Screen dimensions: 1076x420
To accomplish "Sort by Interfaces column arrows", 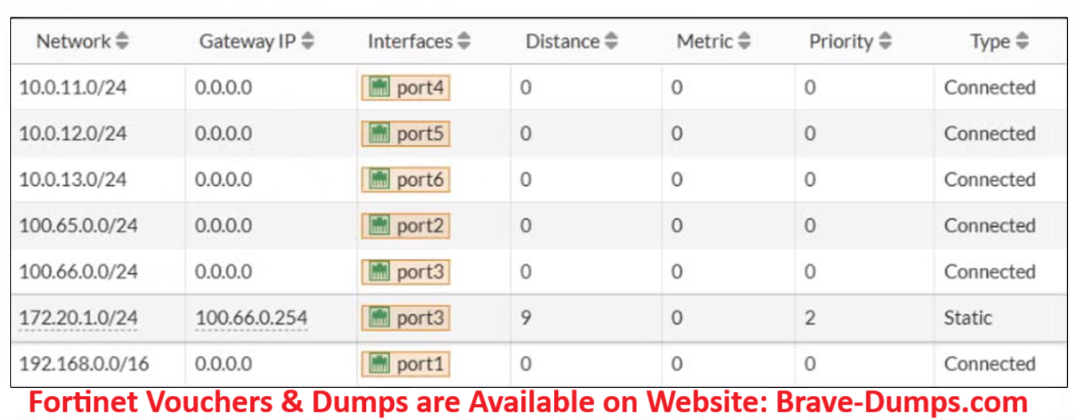I will 464,42.
